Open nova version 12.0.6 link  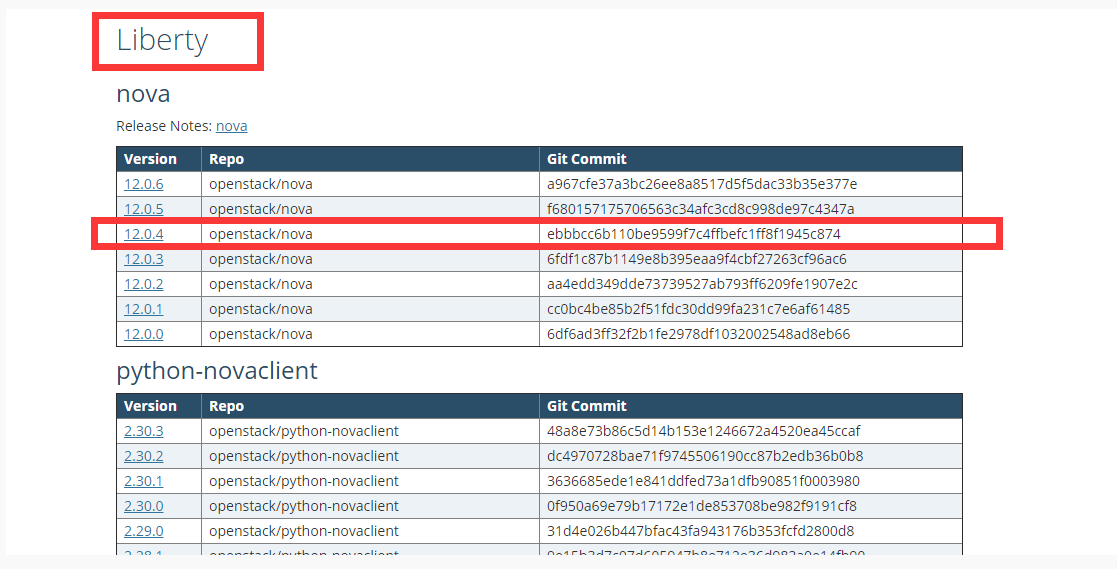[143, 184]
